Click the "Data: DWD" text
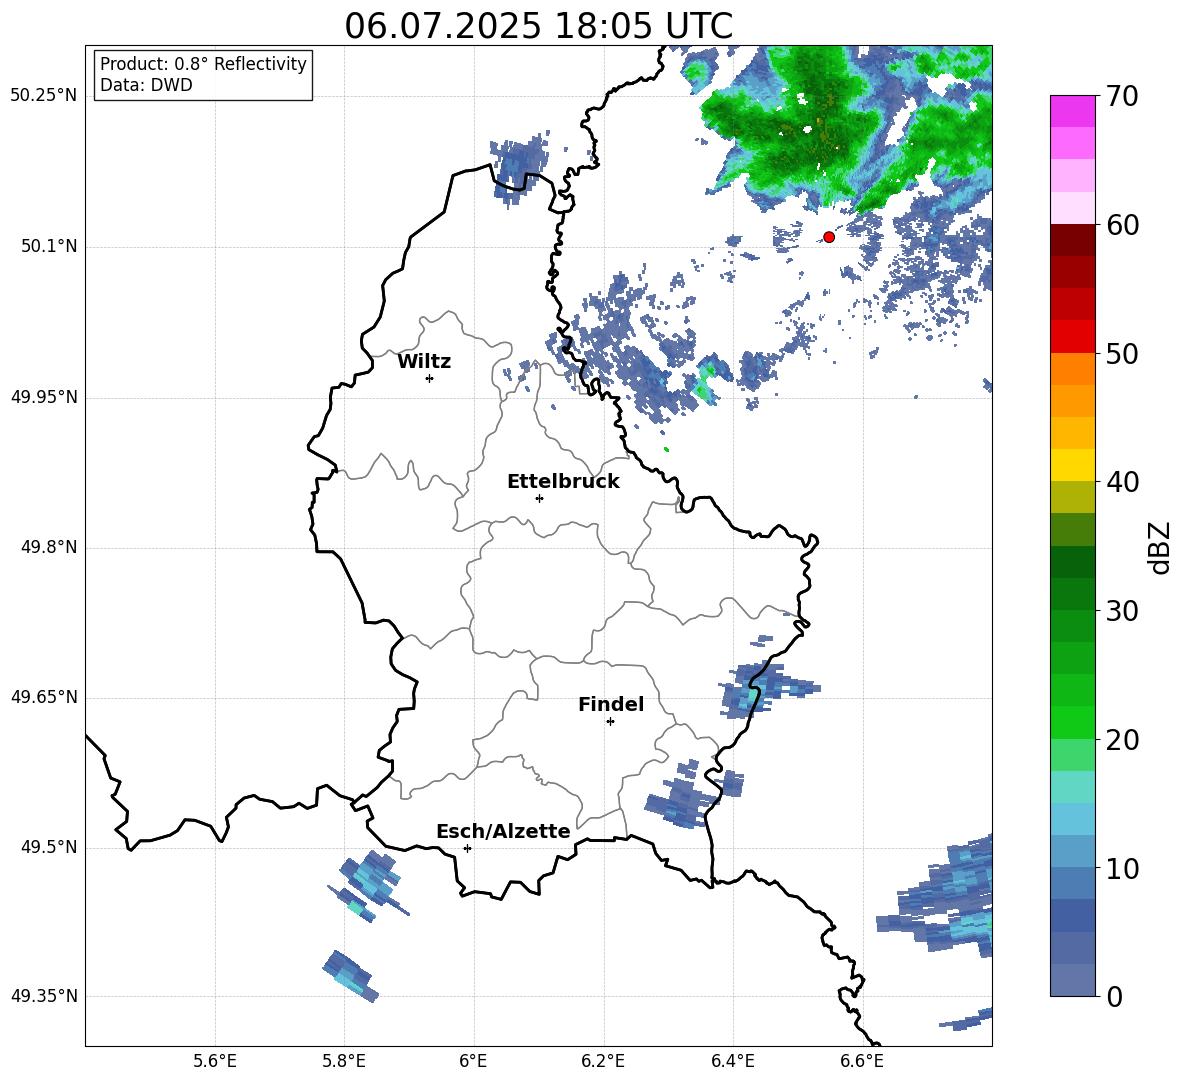This screenshot has height=1081, width=1184. coord(146,85)
